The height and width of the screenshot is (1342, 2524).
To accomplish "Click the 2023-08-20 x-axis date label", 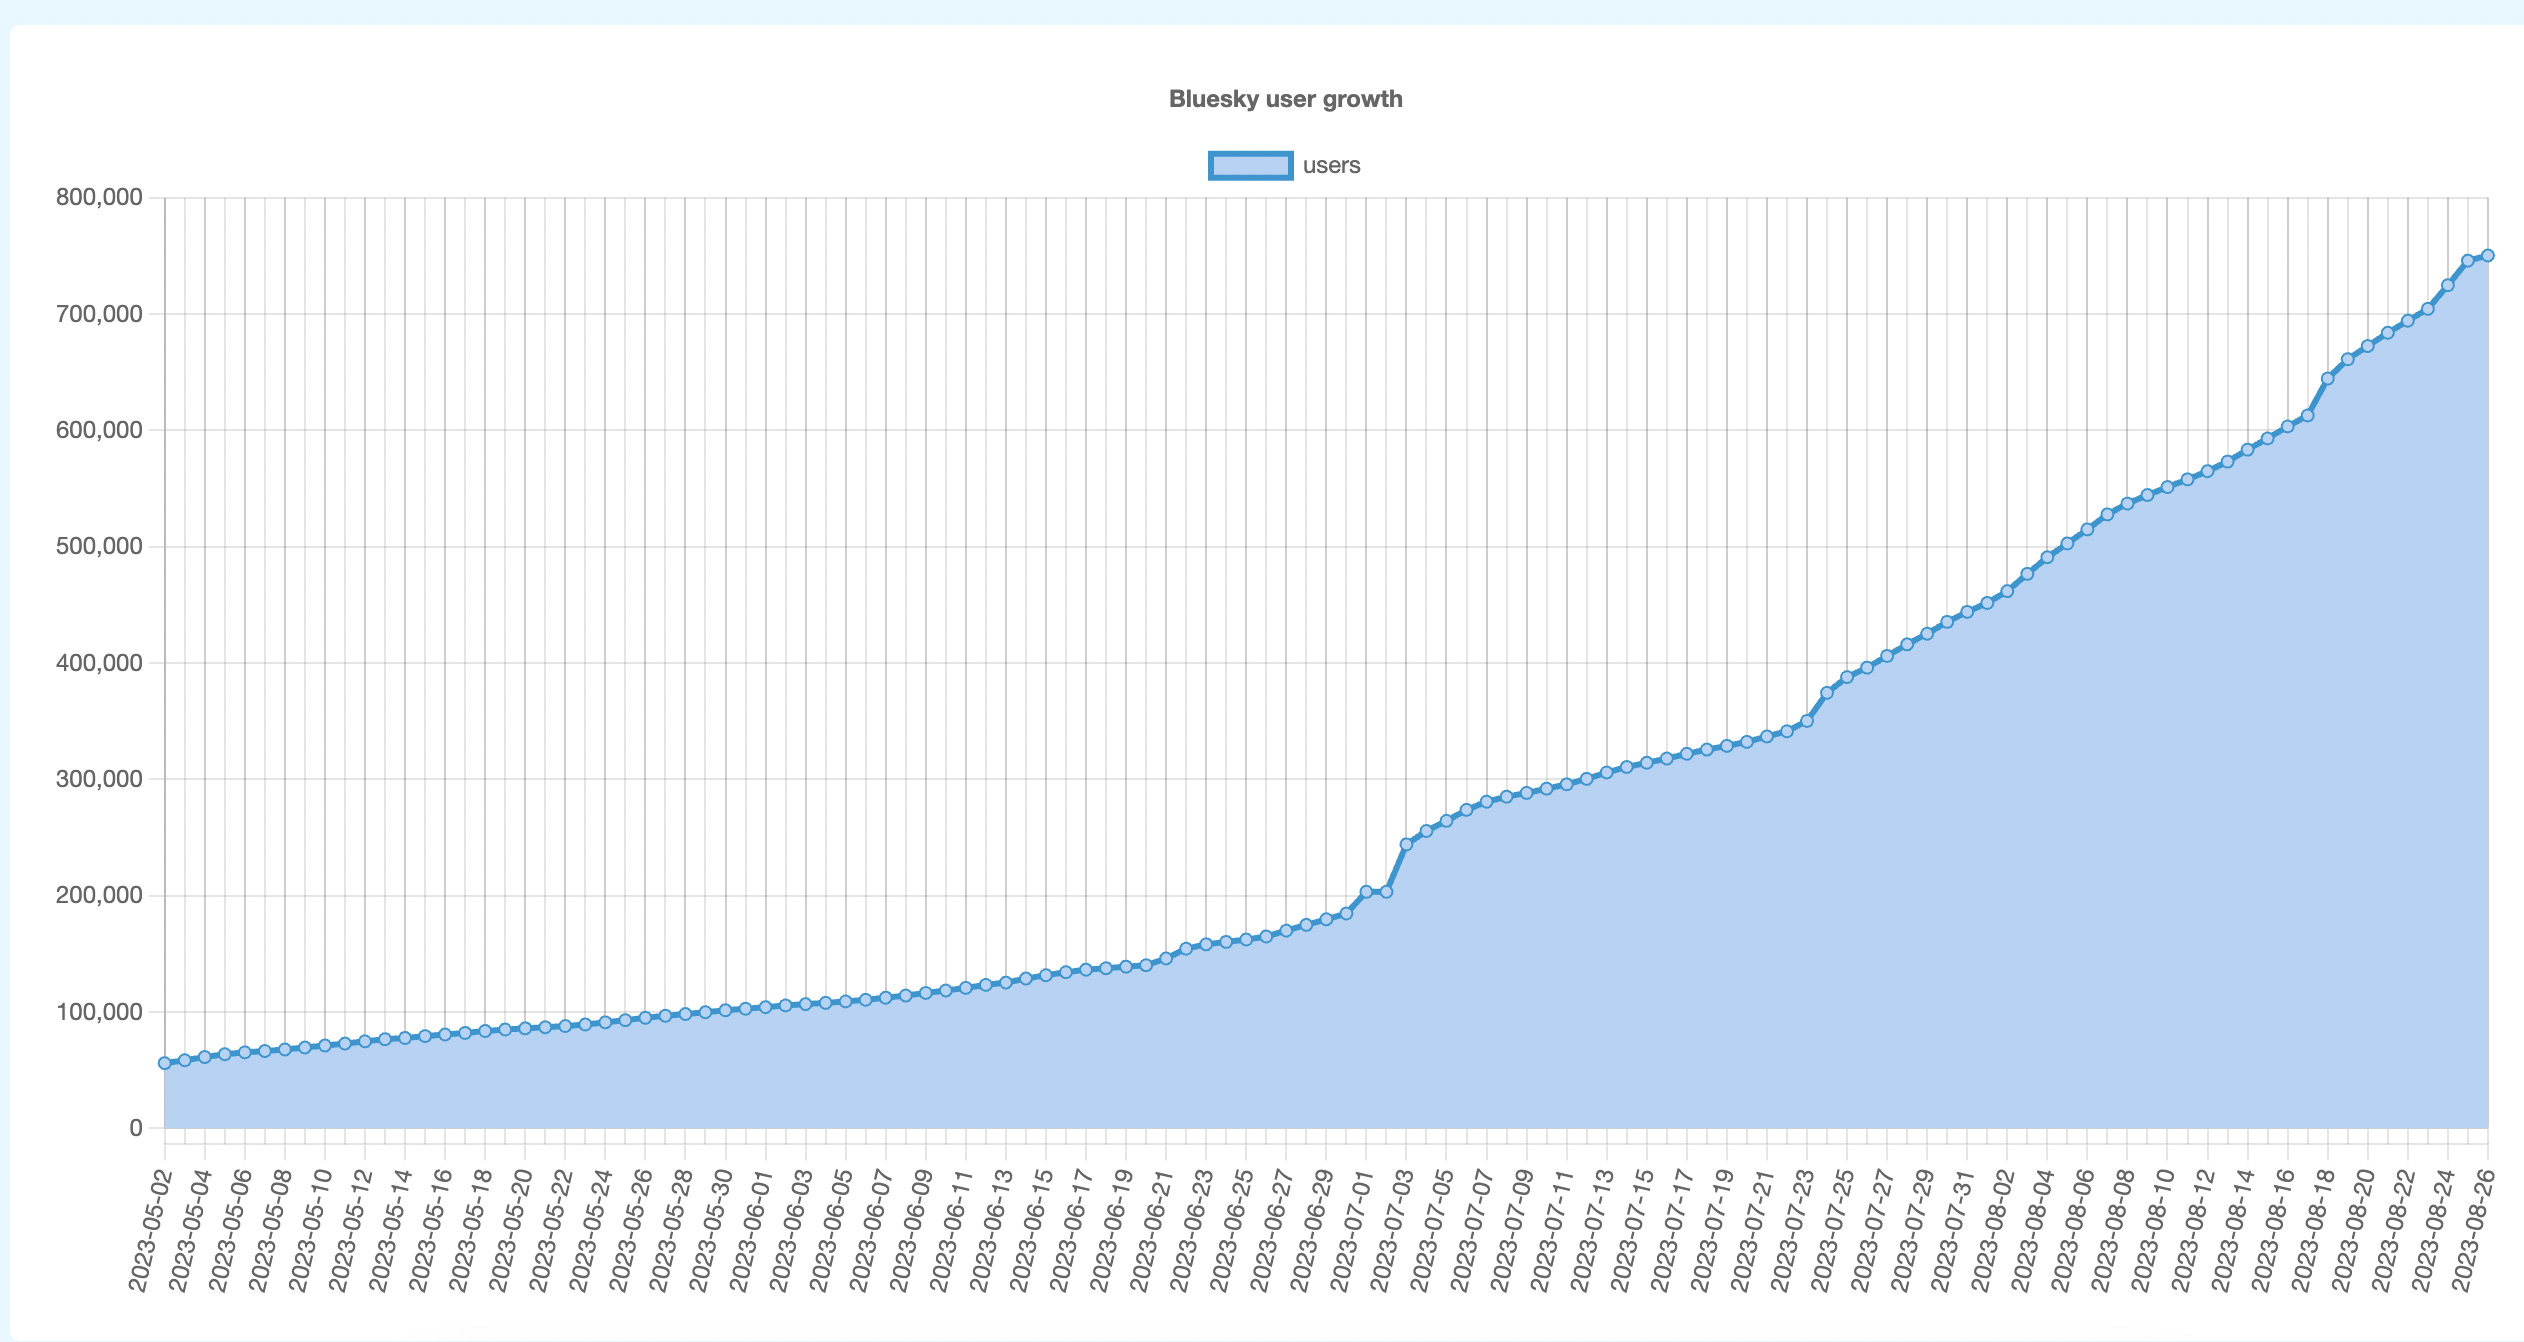I will [x=2352, y=1230].
